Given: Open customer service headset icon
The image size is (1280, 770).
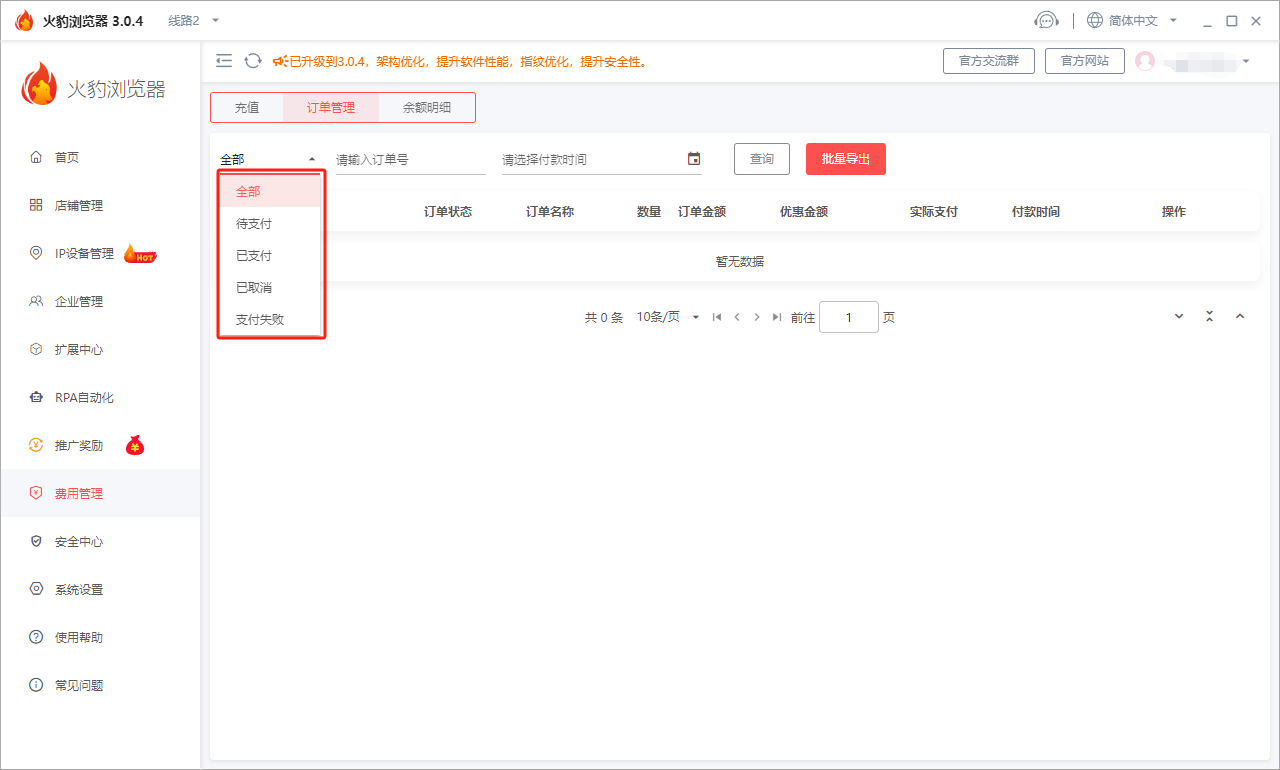Looking at the screenshot, I should (x=1046, y=20).
